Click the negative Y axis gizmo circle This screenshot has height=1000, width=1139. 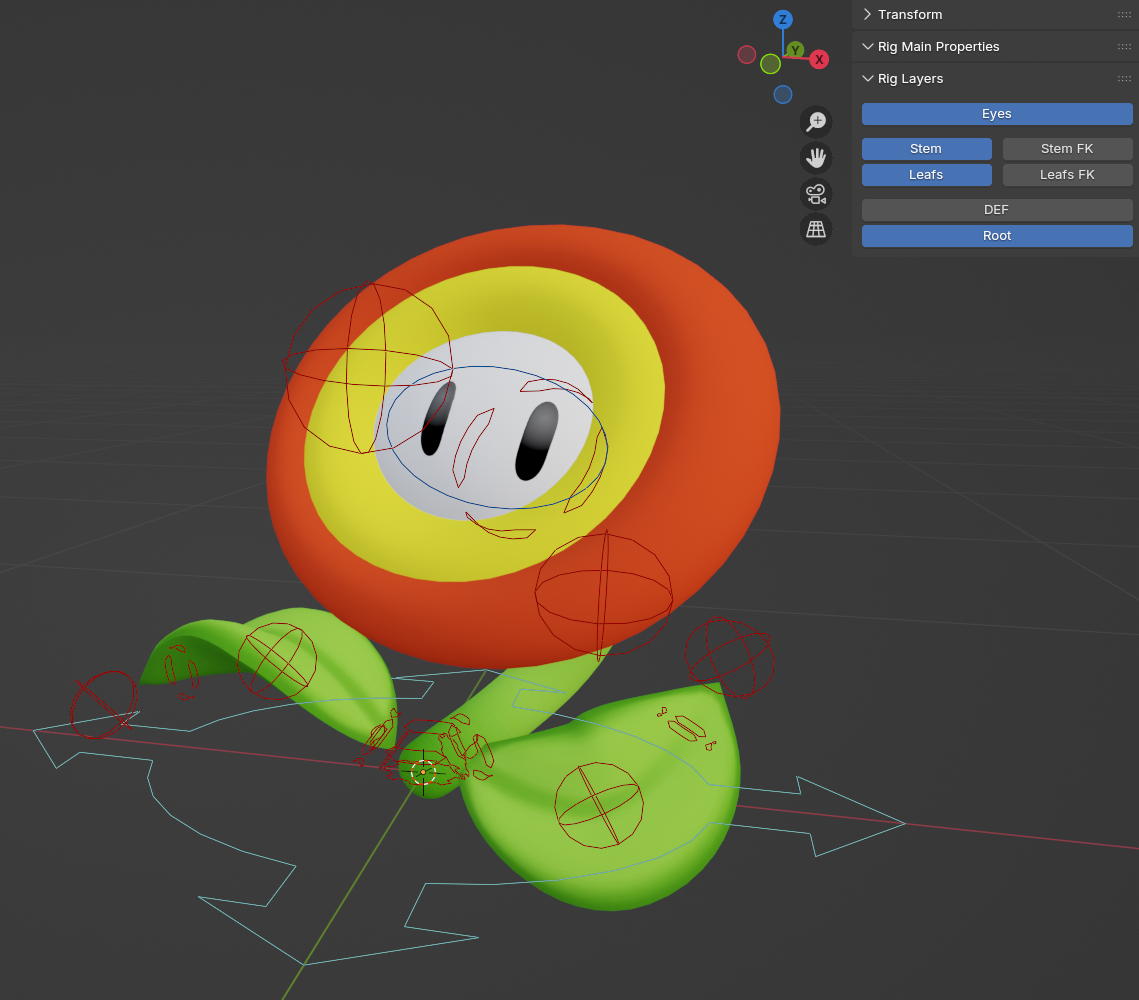(771, 64)
